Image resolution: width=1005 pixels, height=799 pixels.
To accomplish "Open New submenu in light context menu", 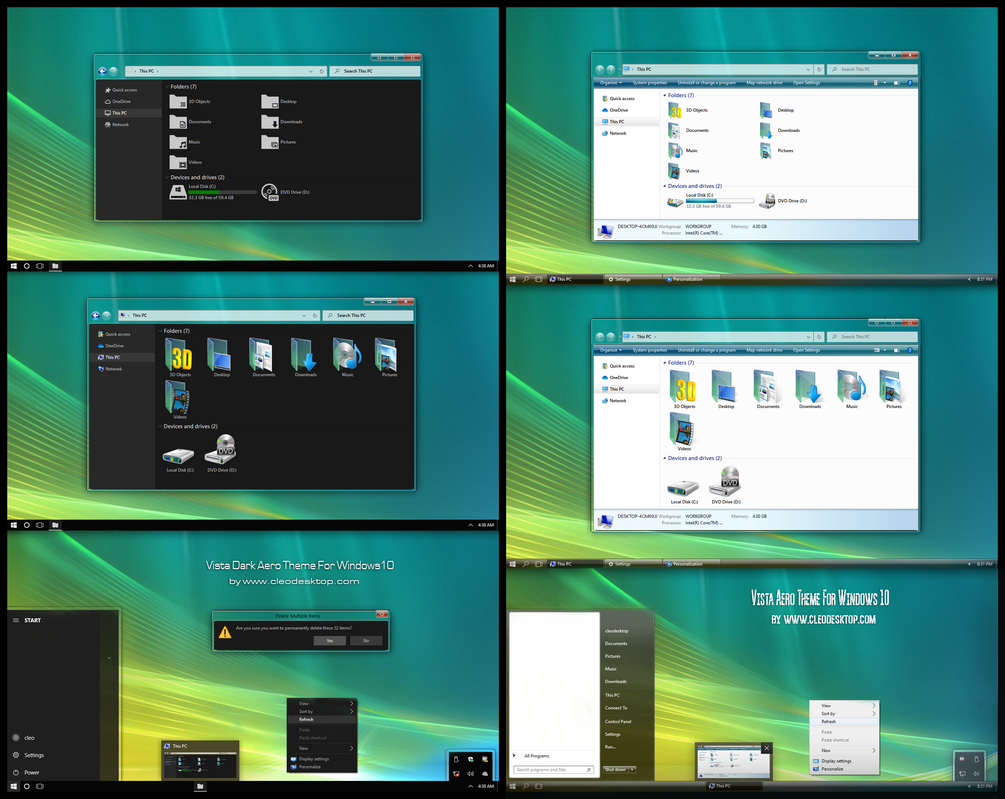I will [x=844, y=750].
